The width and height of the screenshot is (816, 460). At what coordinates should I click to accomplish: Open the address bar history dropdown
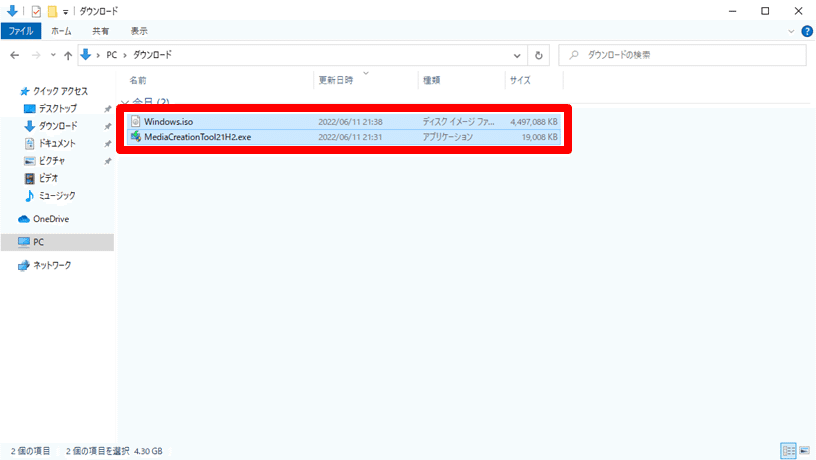tap(517, 55)
